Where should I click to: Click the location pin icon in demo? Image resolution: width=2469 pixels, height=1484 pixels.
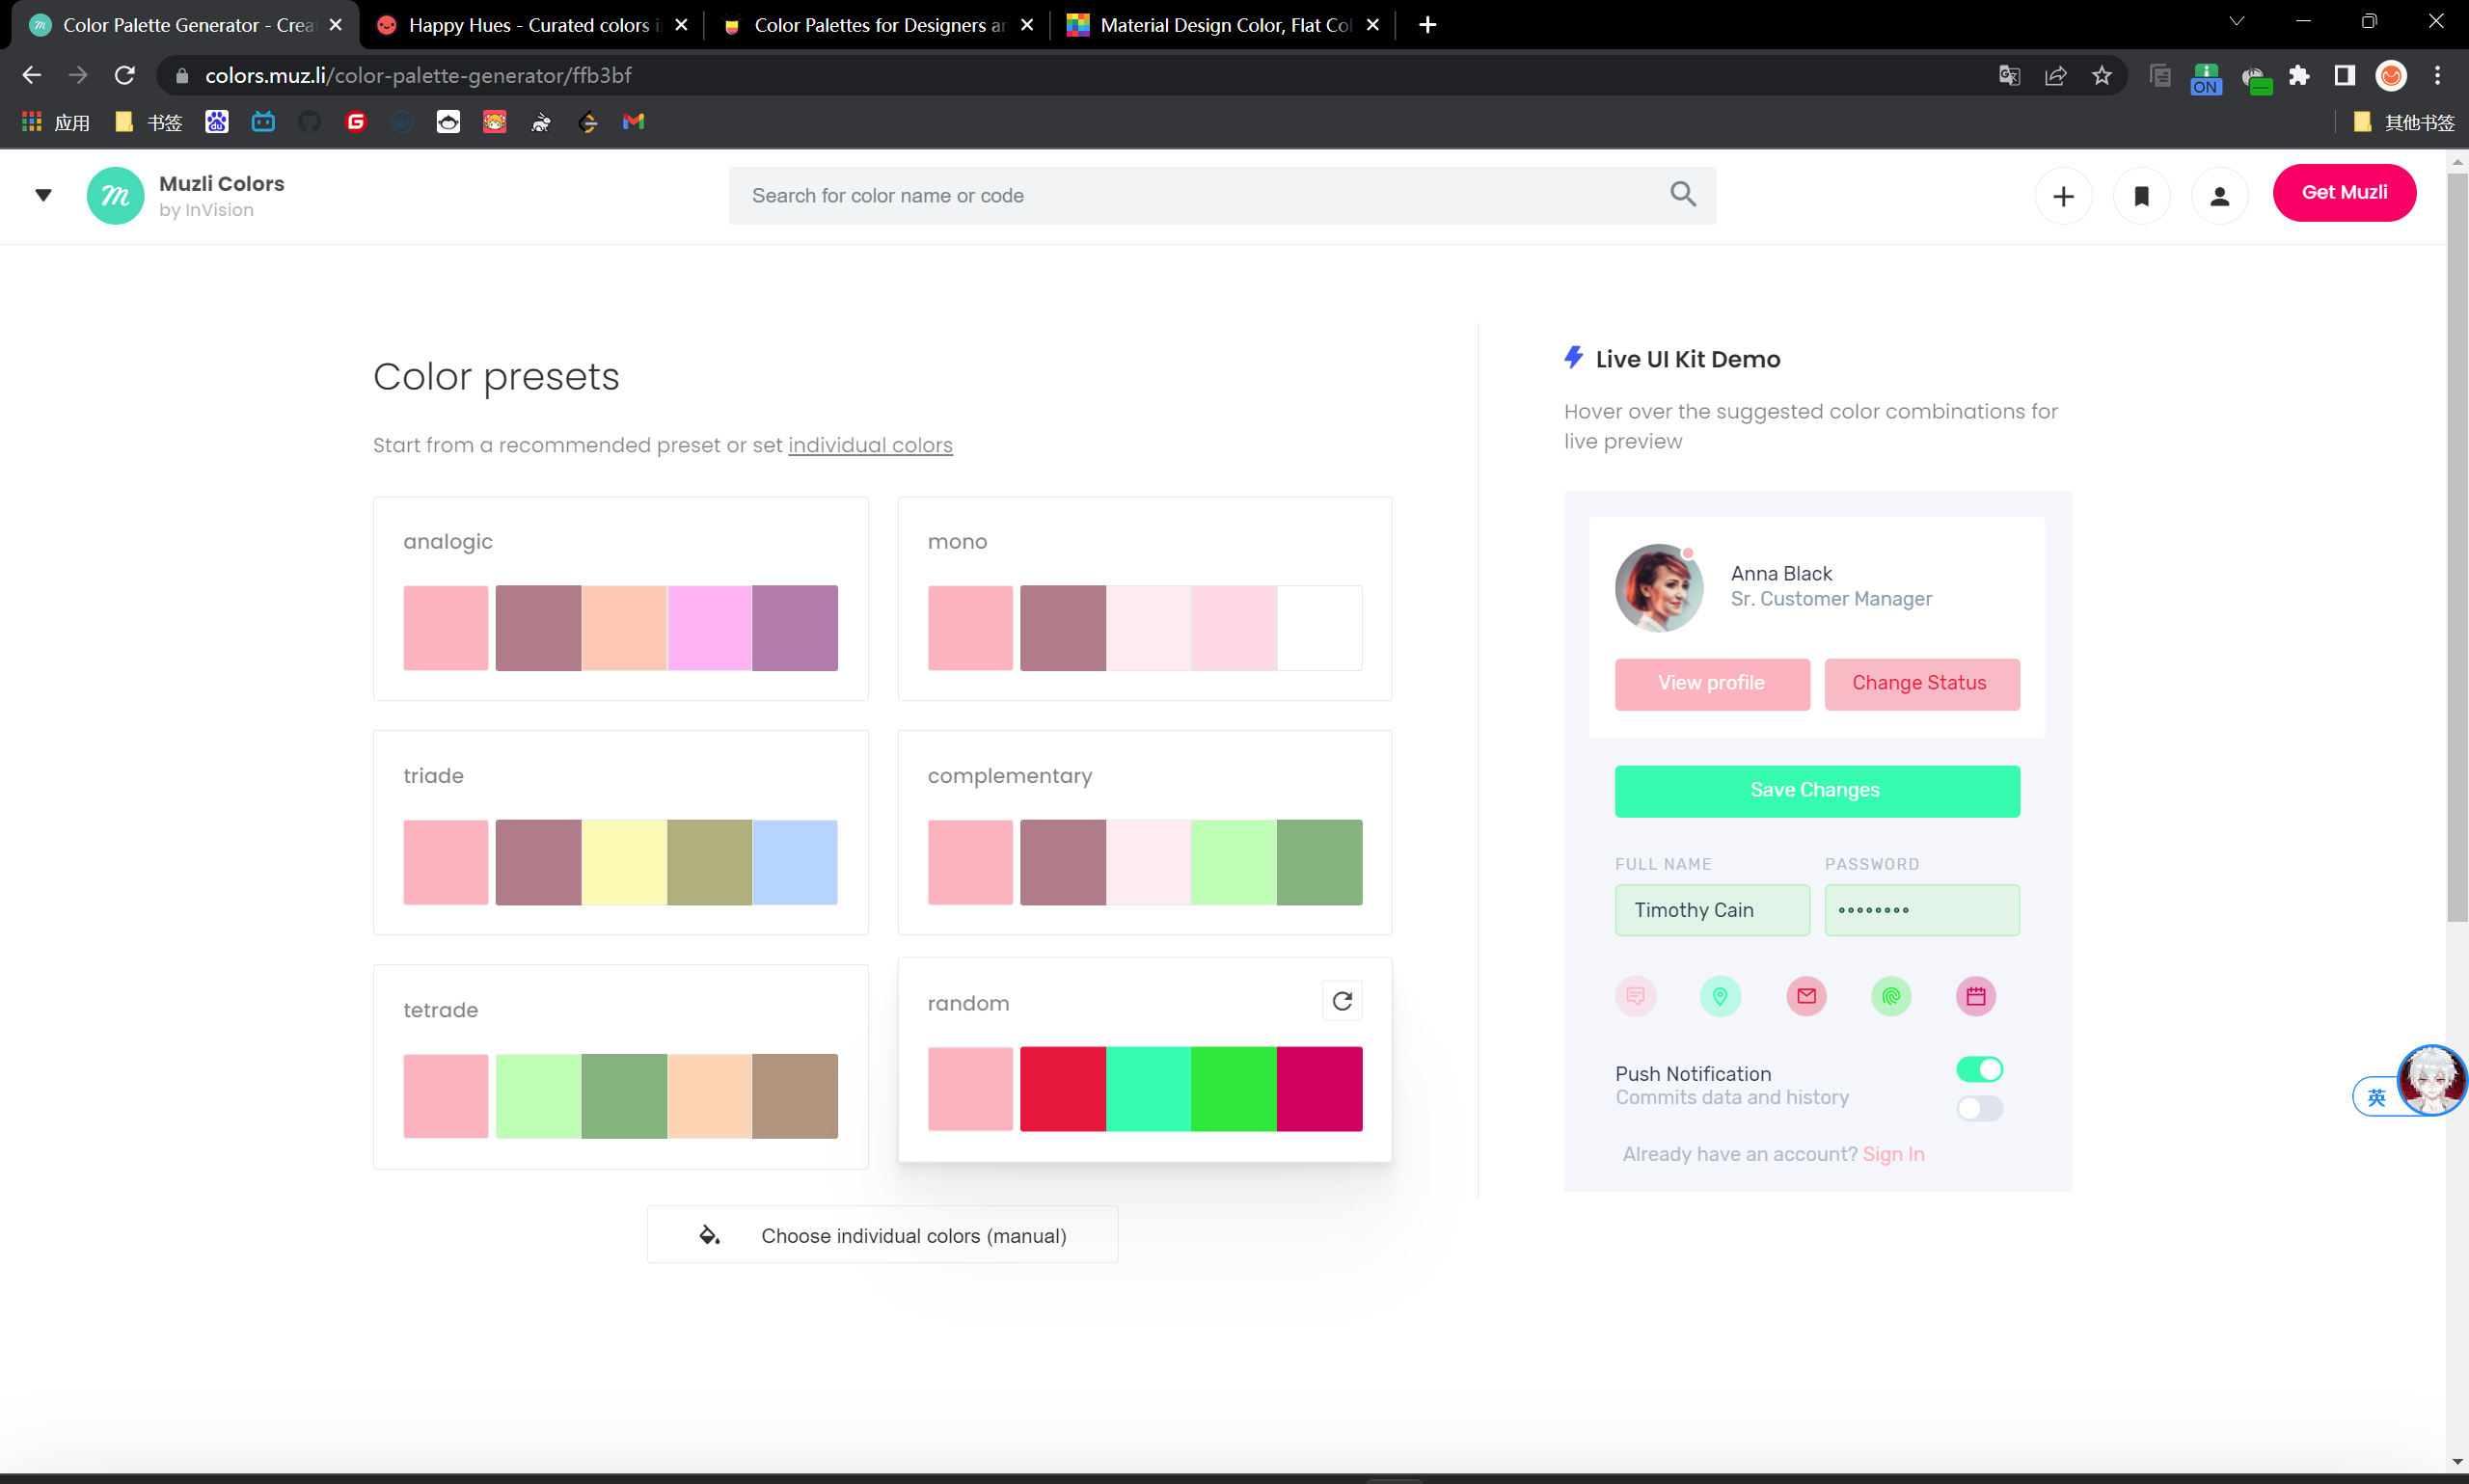[x=1720, y=996]
